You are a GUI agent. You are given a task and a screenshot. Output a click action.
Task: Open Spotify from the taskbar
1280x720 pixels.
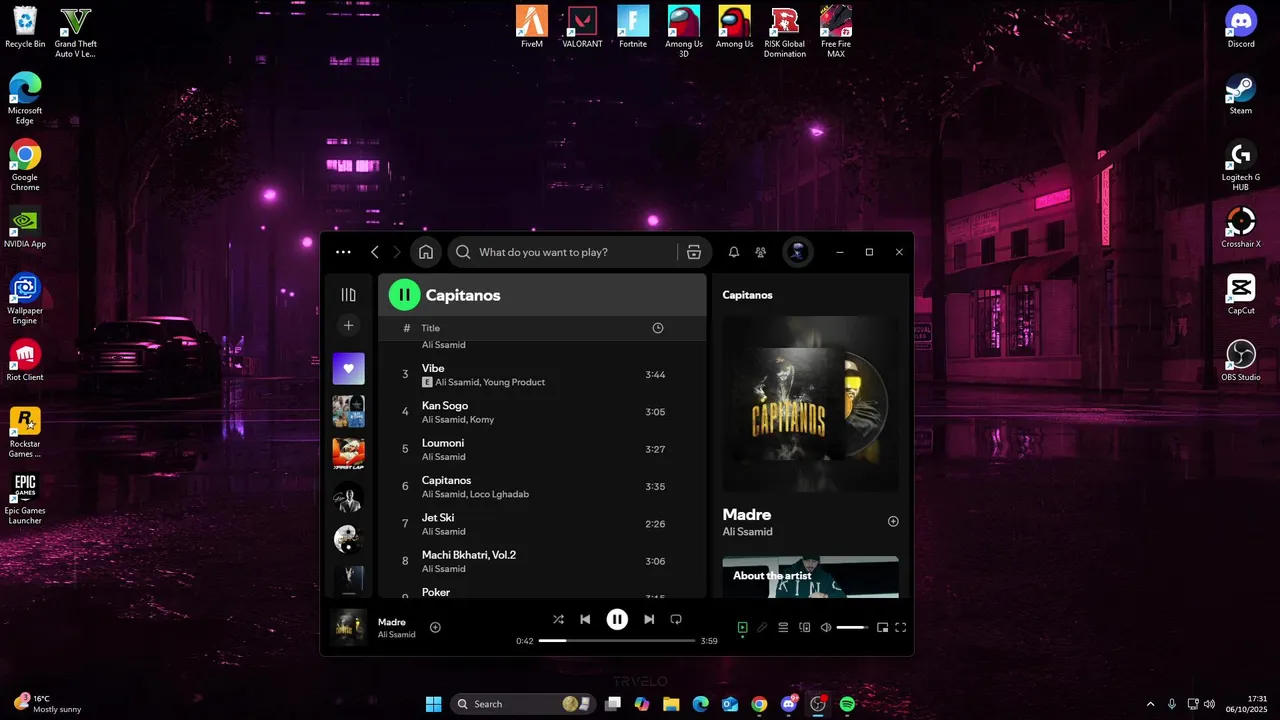pos(847,704)
